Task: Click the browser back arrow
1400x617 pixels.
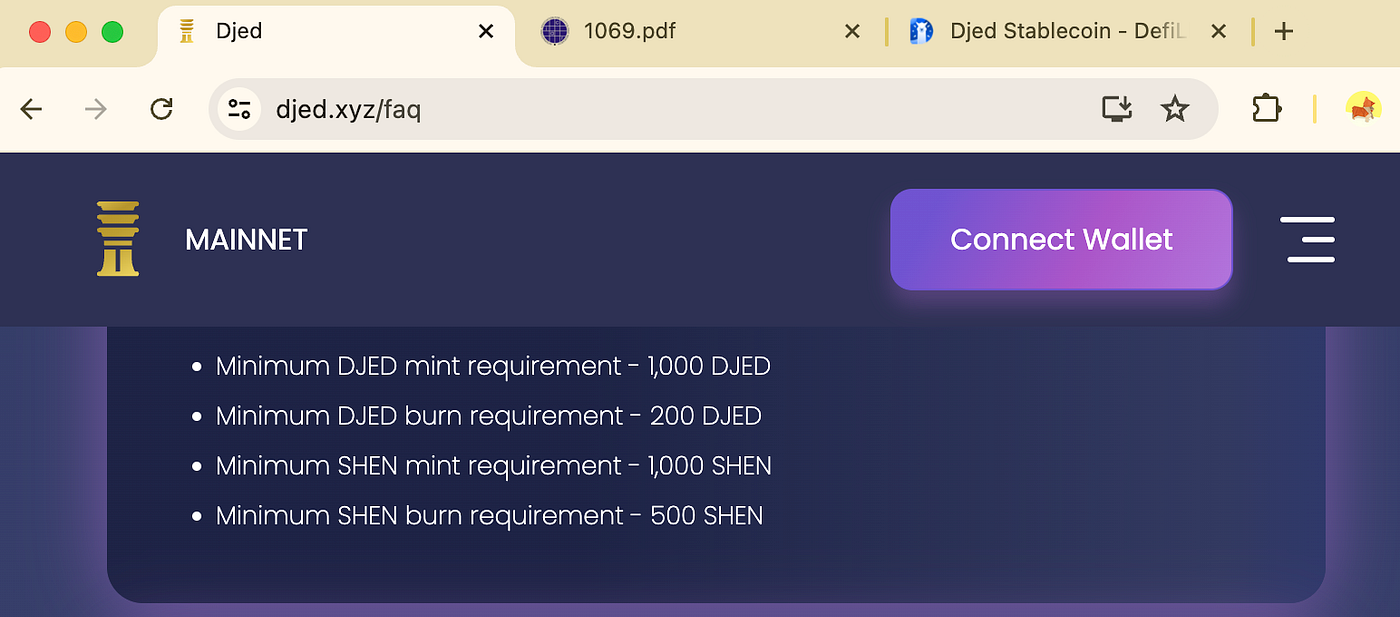Action: [32, 109]
